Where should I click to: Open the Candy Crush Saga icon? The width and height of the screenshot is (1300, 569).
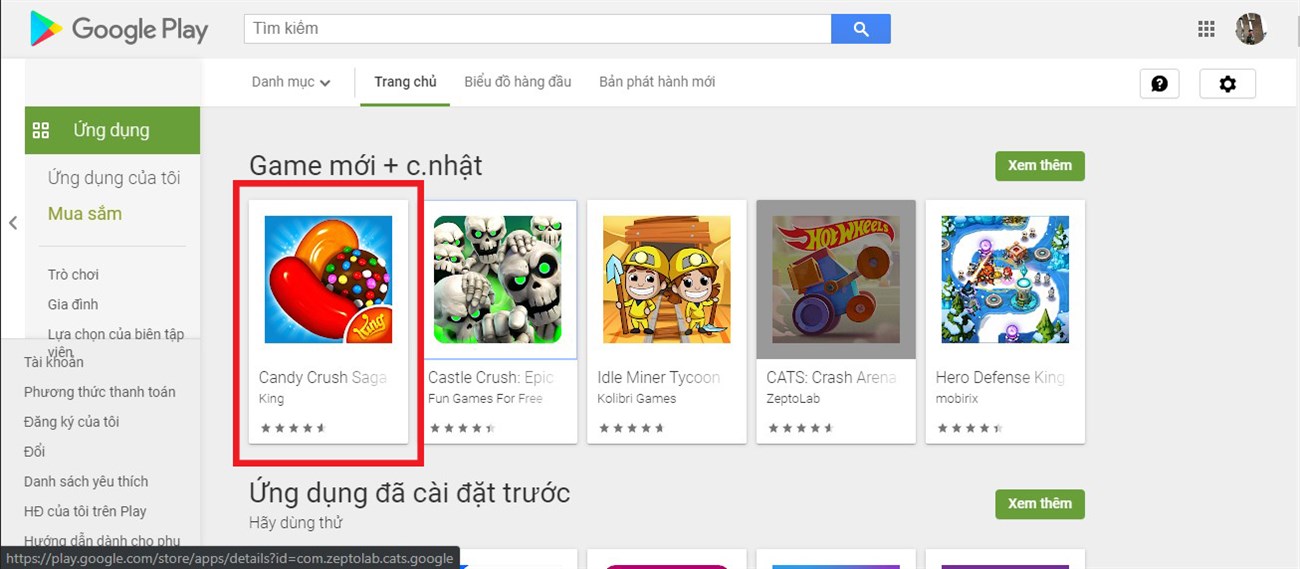pyautogui.click(x=328, y=280)
